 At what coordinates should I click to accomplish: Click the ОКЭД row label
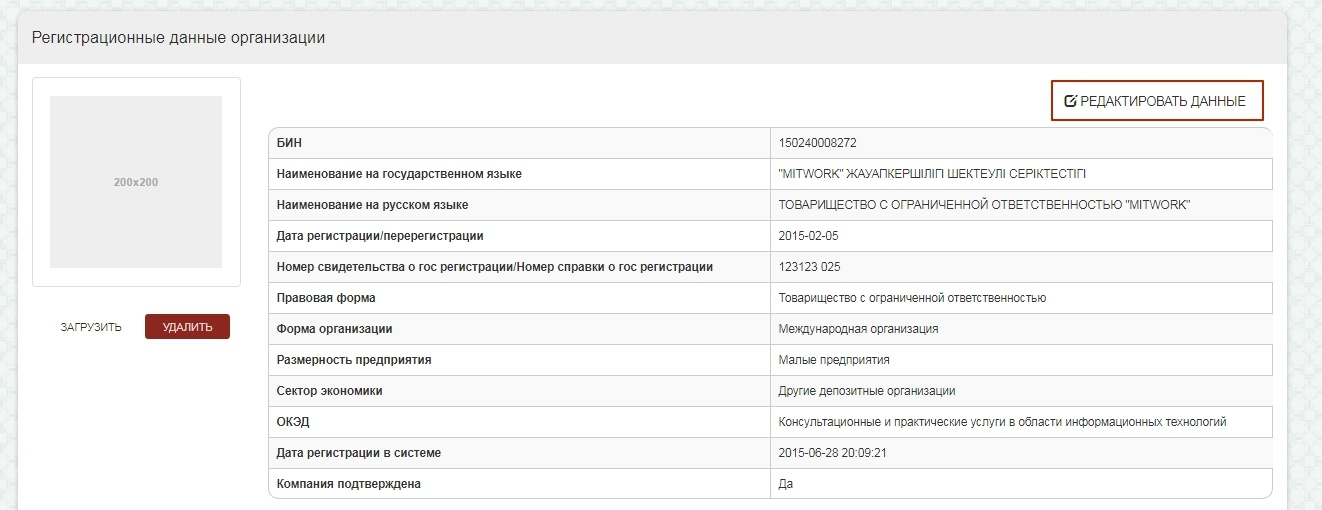click(293, 422)
